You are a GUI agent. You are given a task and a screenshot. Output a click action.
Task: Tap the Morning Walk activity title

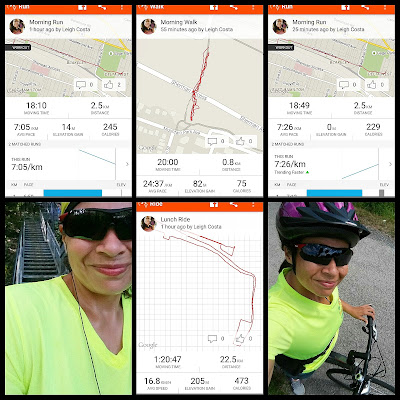pos(179,22)
